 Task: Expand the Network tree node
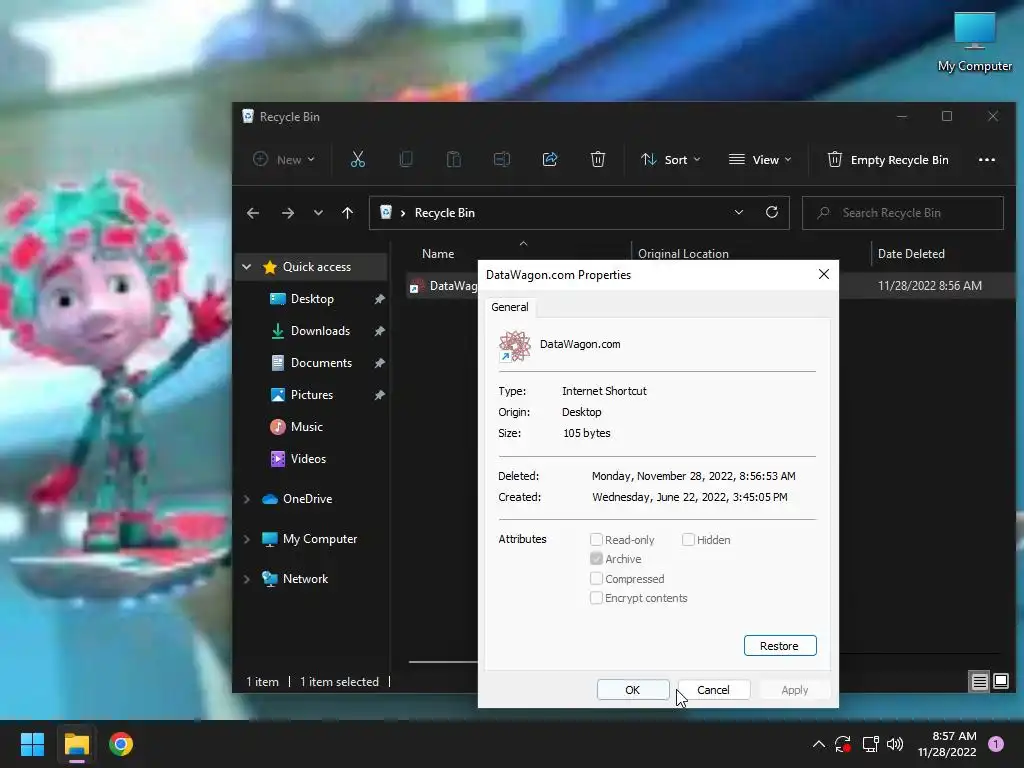(x=247, y=579)
